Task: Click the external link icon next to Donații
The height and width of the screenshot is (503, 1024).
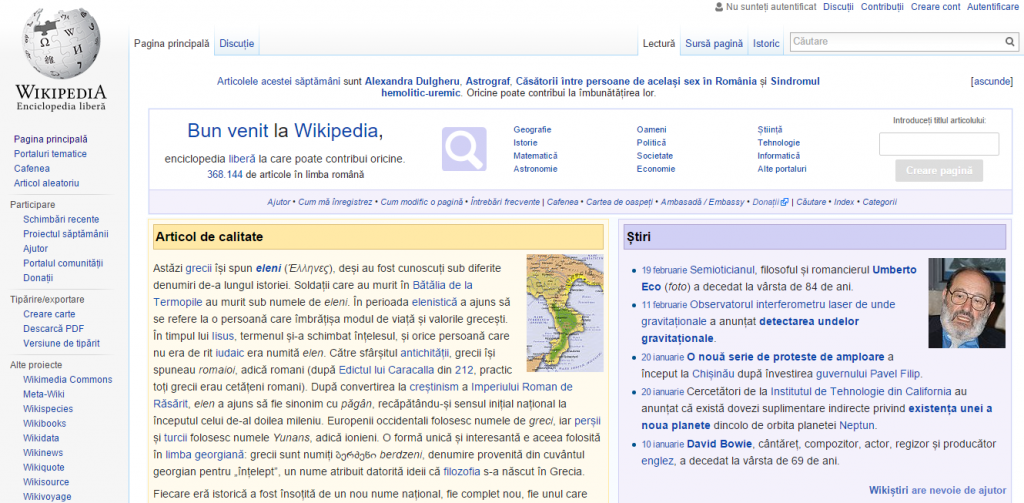Action: tap(784, 203)
